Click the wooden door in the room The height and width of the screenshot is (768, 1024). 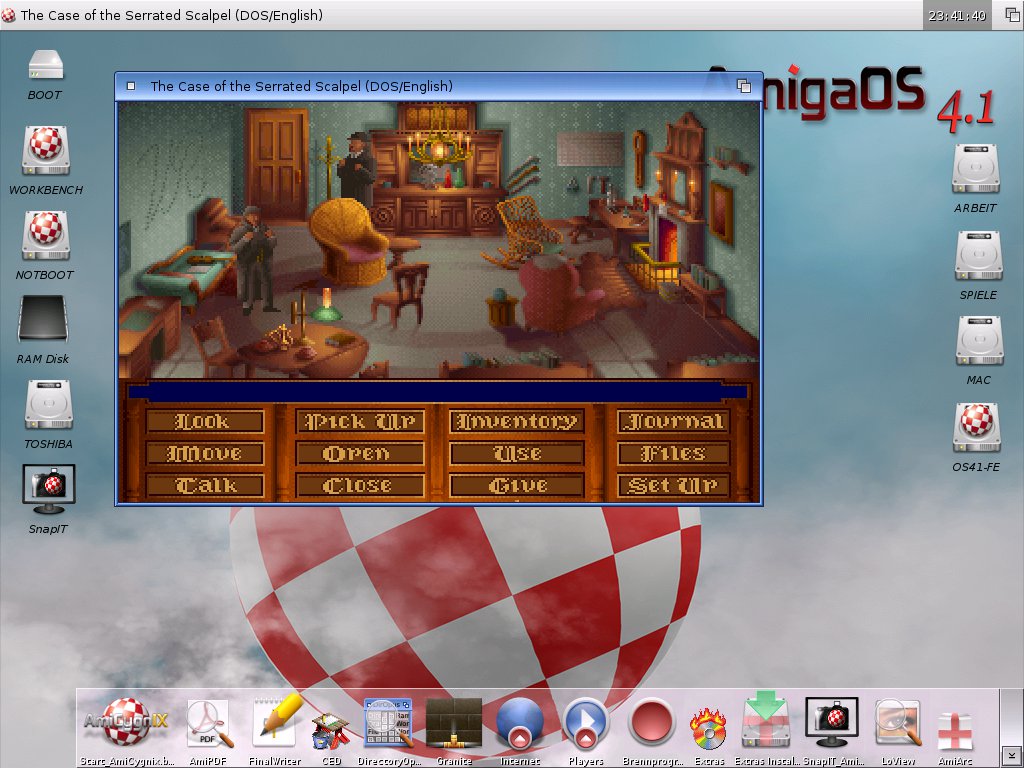tap(277, 165)
